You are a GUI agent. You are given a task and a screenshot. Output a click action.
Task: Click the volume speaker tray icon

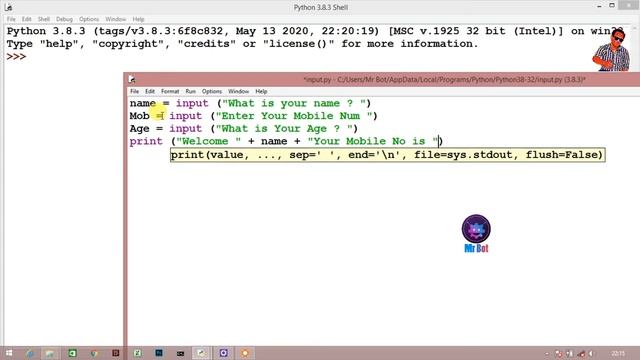click(x=591, y=354)
